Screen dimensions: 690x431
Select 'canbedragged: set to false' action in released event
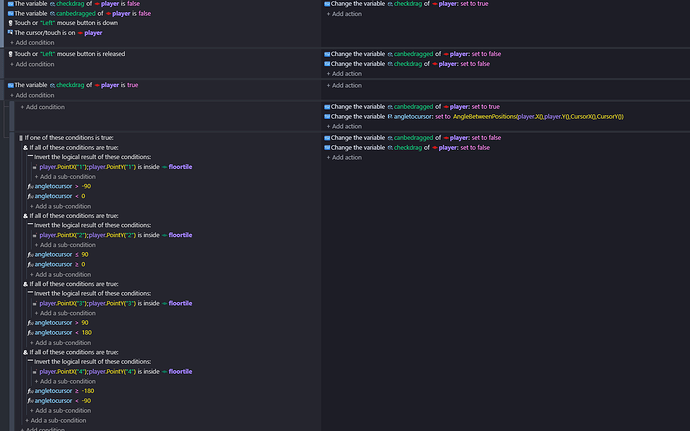(x=412, y=54)
